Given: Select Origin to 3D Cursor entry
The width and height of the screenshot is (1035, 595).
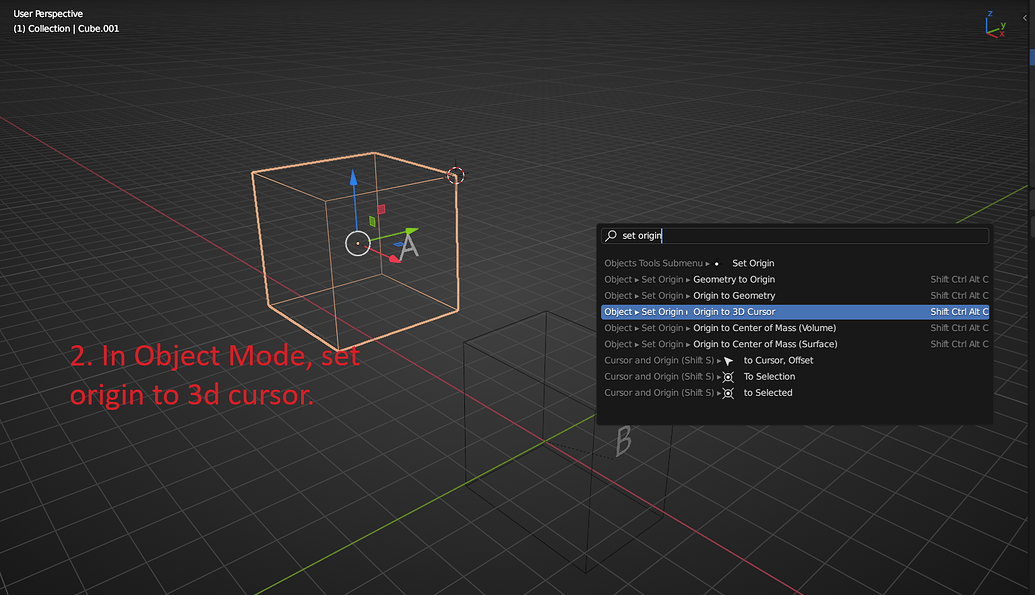Looking at the screenshot, I should (x=795, y=312).
